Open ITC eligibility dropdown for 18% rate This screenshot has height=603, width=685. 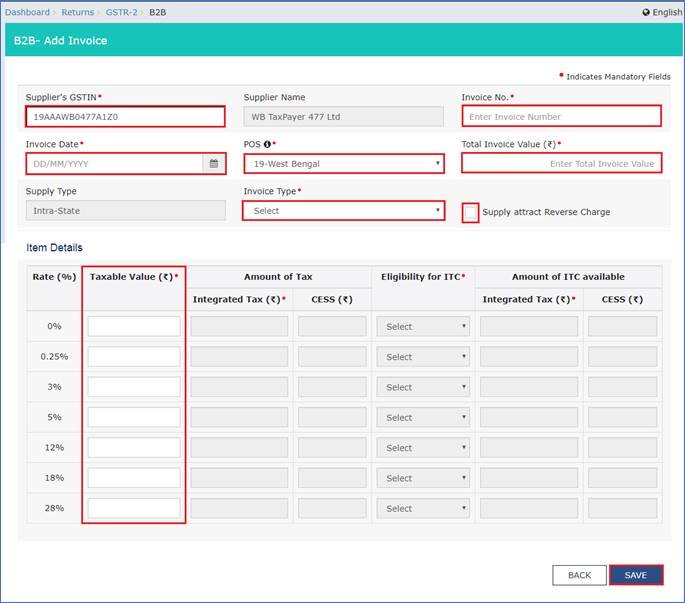click(423, 478)
